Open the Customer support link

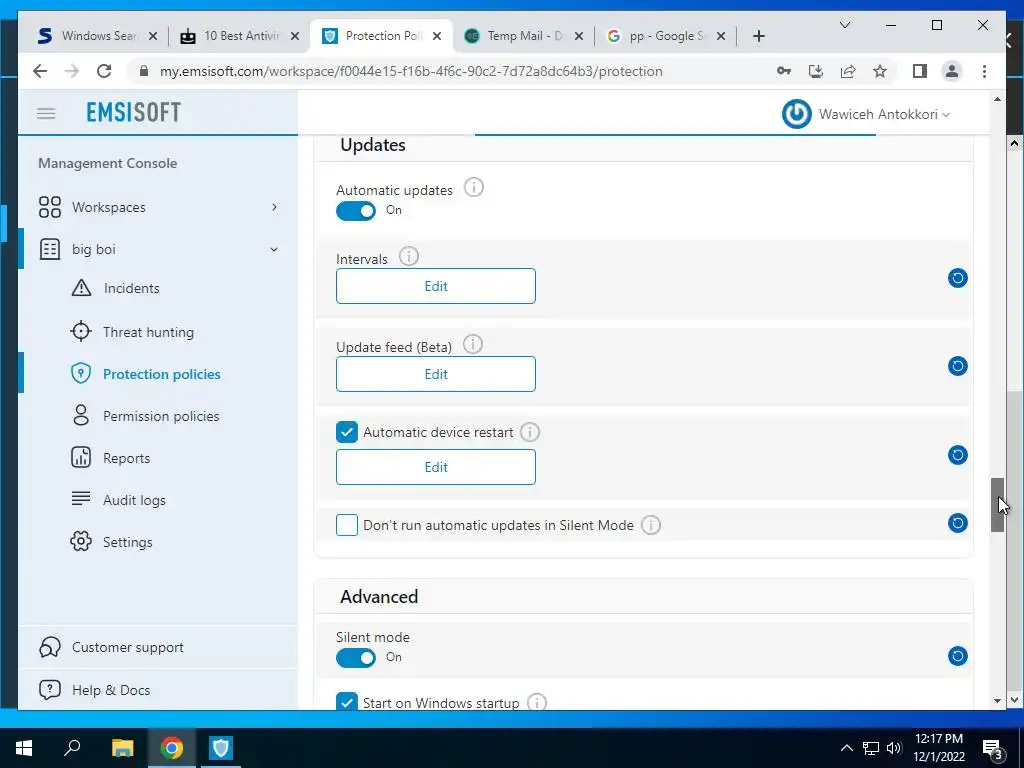128,647
